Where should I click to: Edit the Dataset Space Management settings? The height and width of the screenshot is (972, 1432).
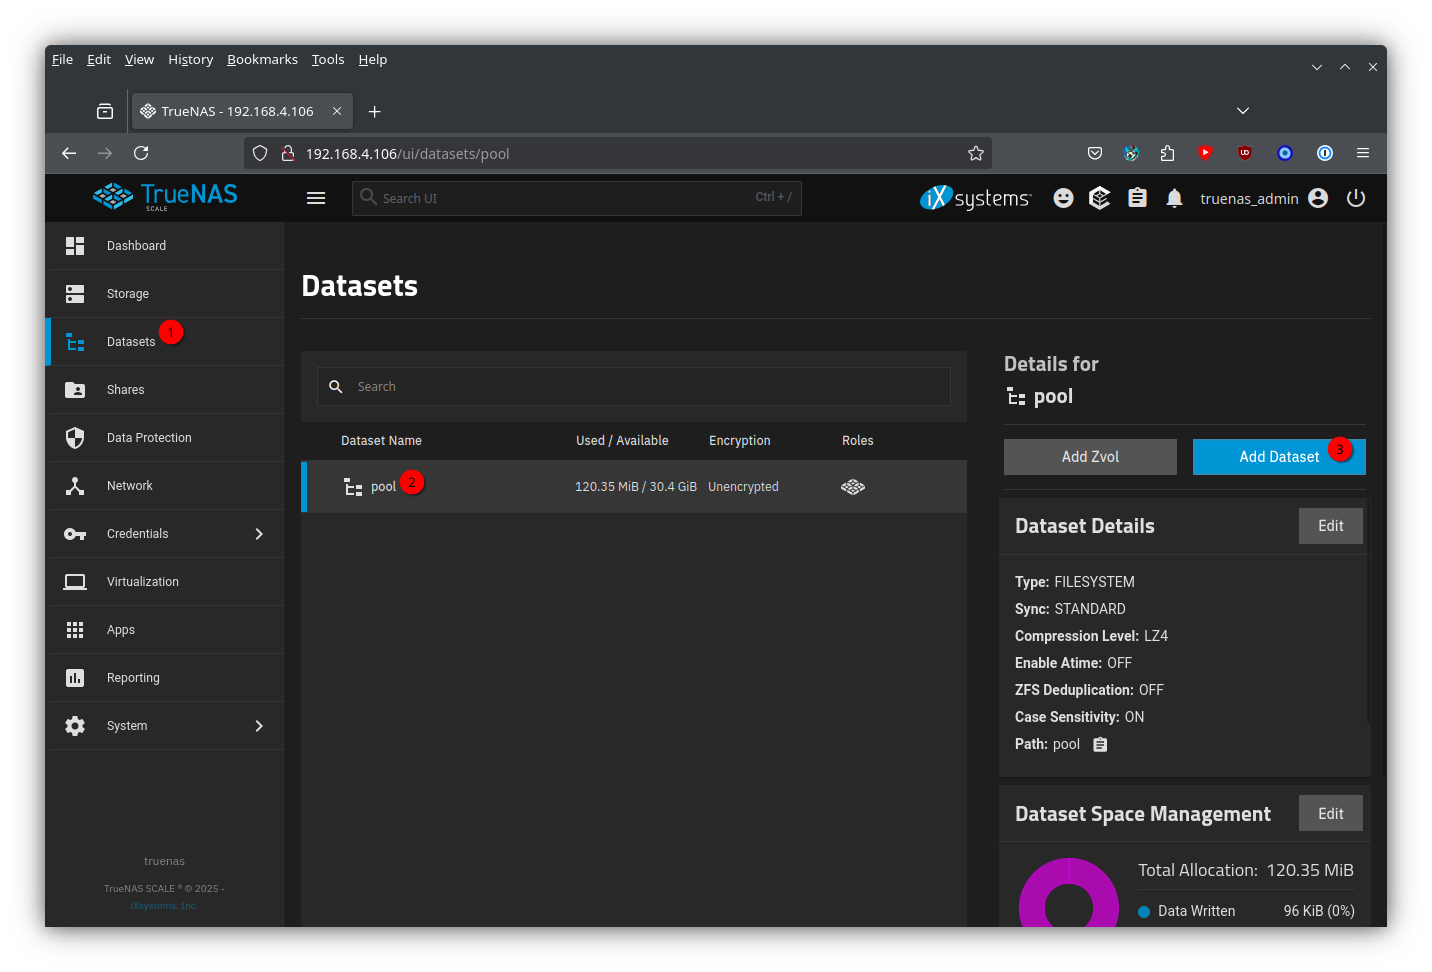pyautogui.click(x=1330, y=814)
